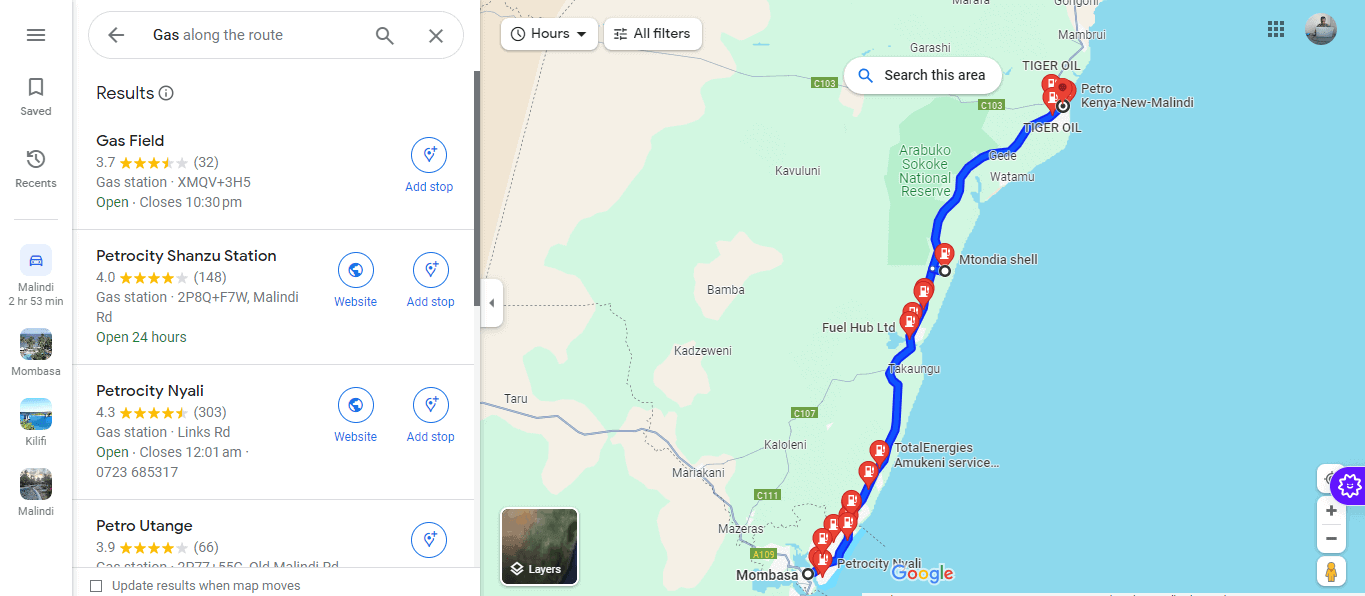Click the Saved sidebar icon

pos(35,95)
